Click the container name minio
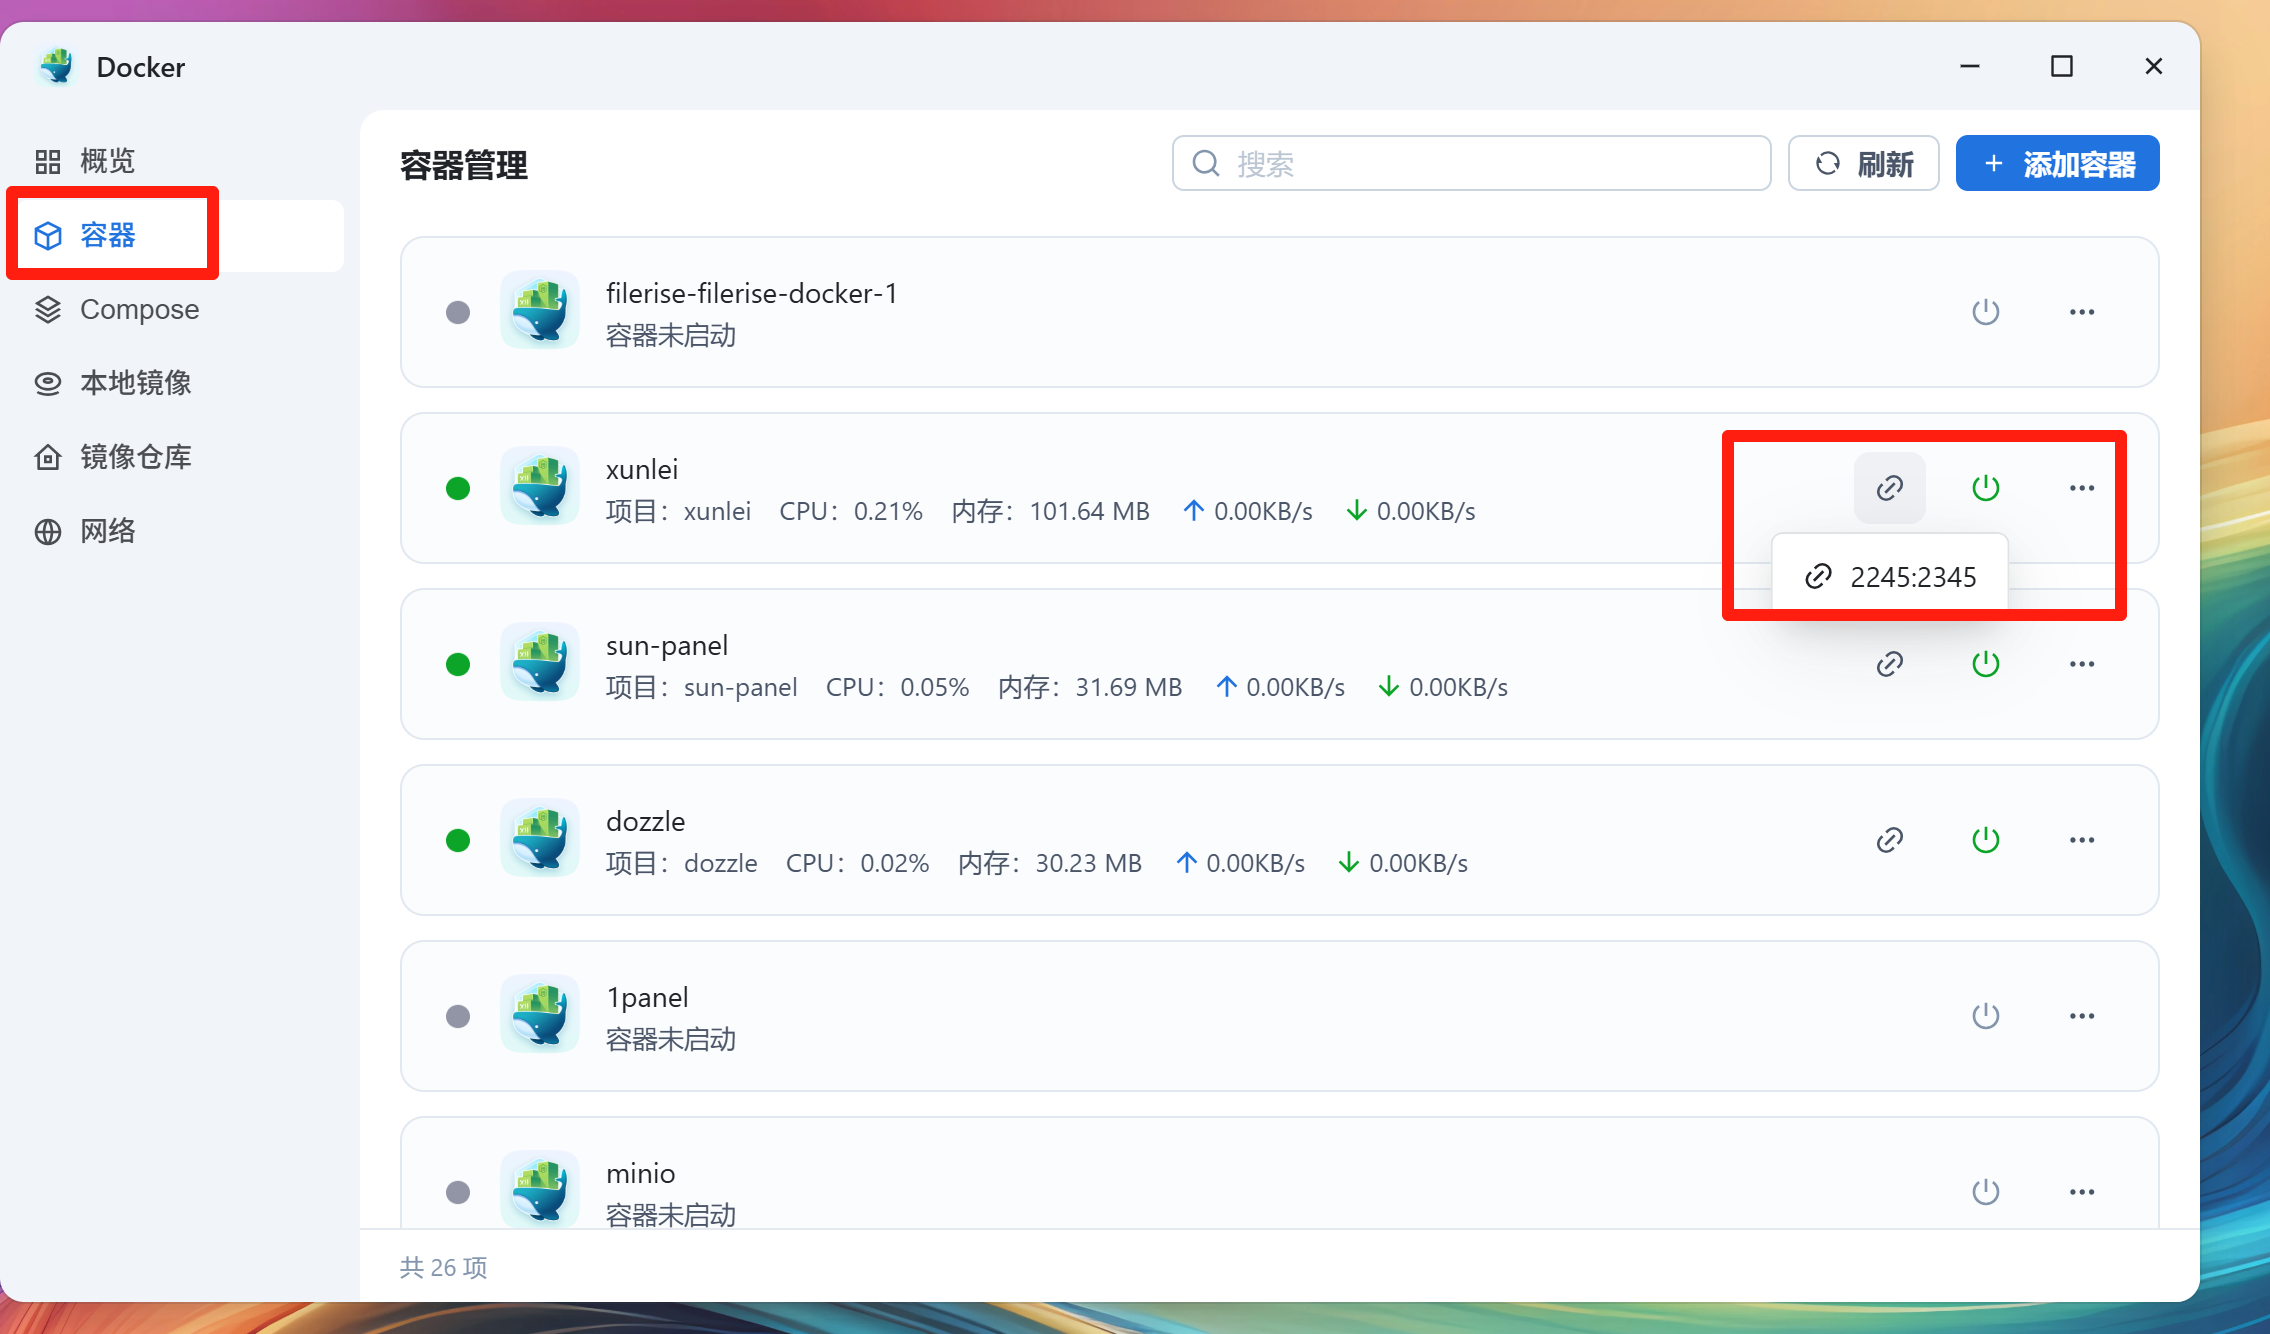 coord(641,1174)
